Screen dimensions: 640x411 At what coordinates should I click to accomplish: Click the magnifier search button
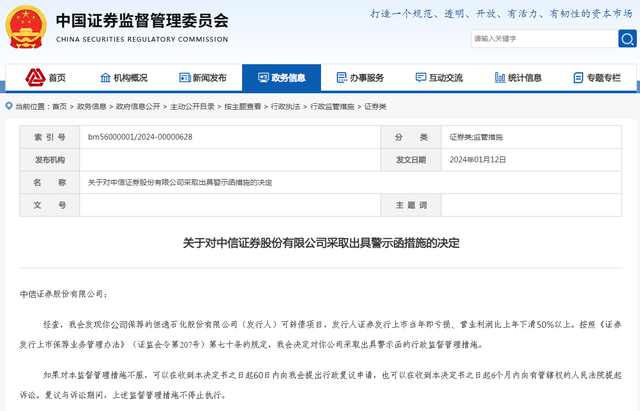(627, 39)
